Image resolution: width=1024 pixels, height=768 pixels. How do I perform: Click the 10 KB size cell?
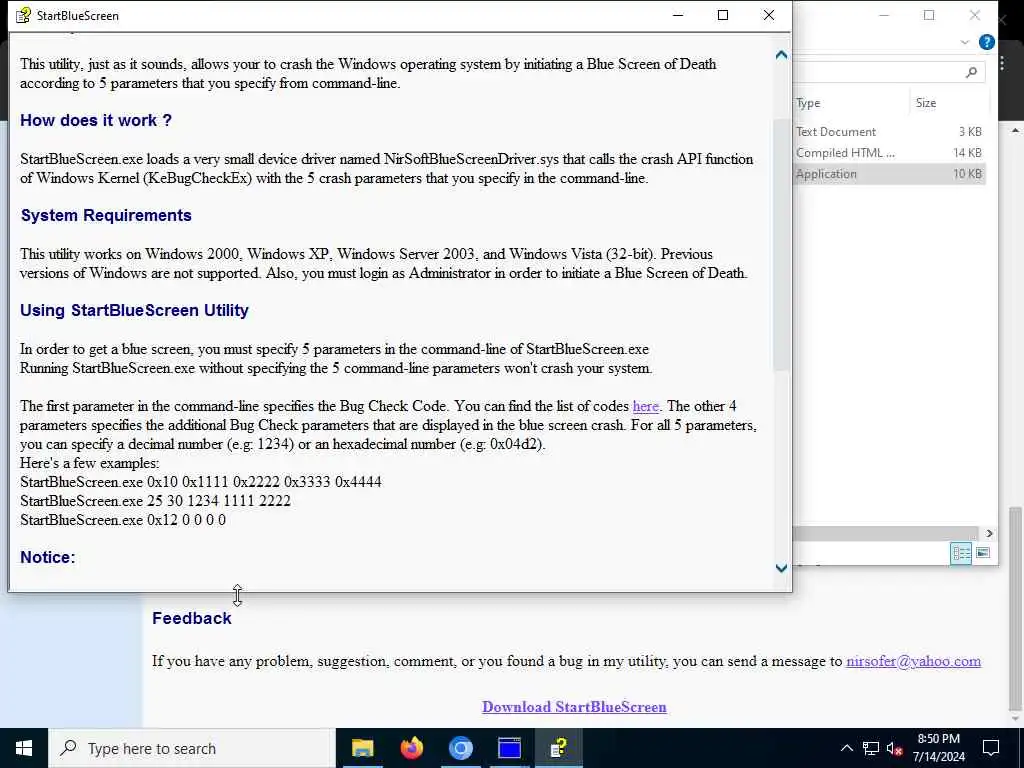pos(967,174)
